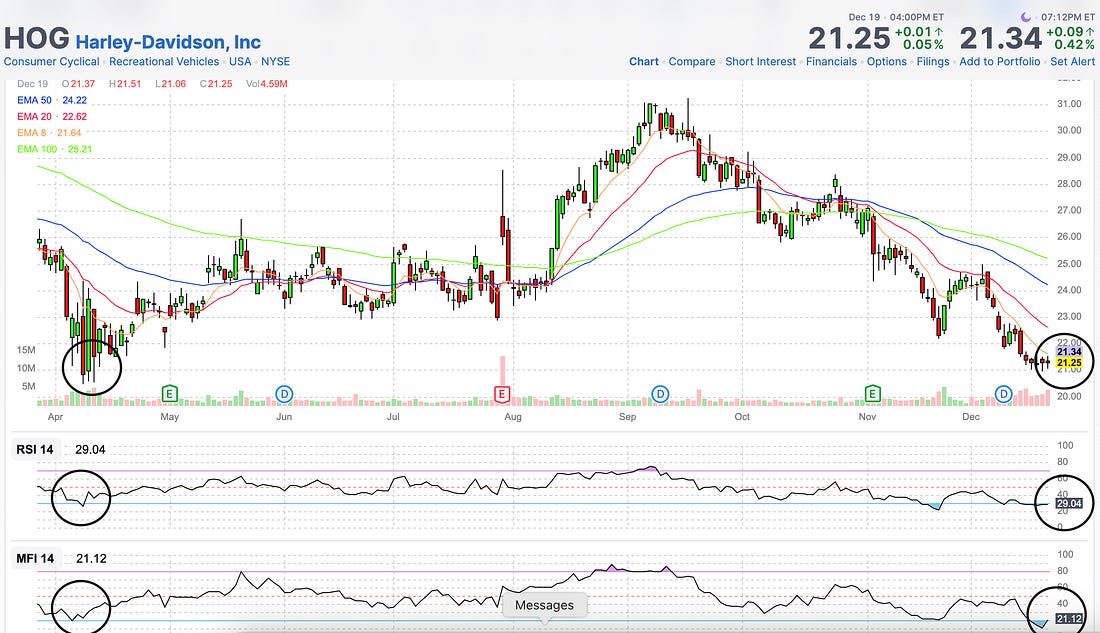The width and height of the screenshot is (1100, 633).
Task: Click the Sep month label on time axis
Action: click(627, 417)
